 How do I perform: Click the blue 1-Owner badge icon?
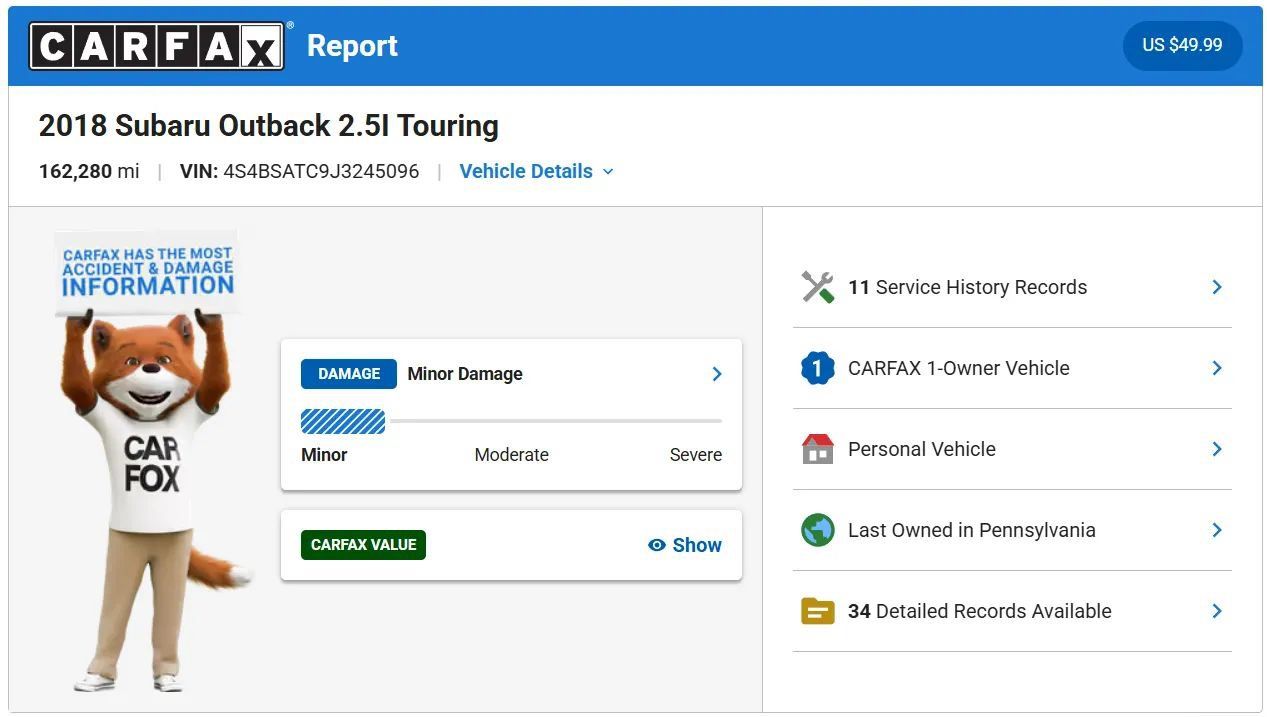(x=817, y=368)
